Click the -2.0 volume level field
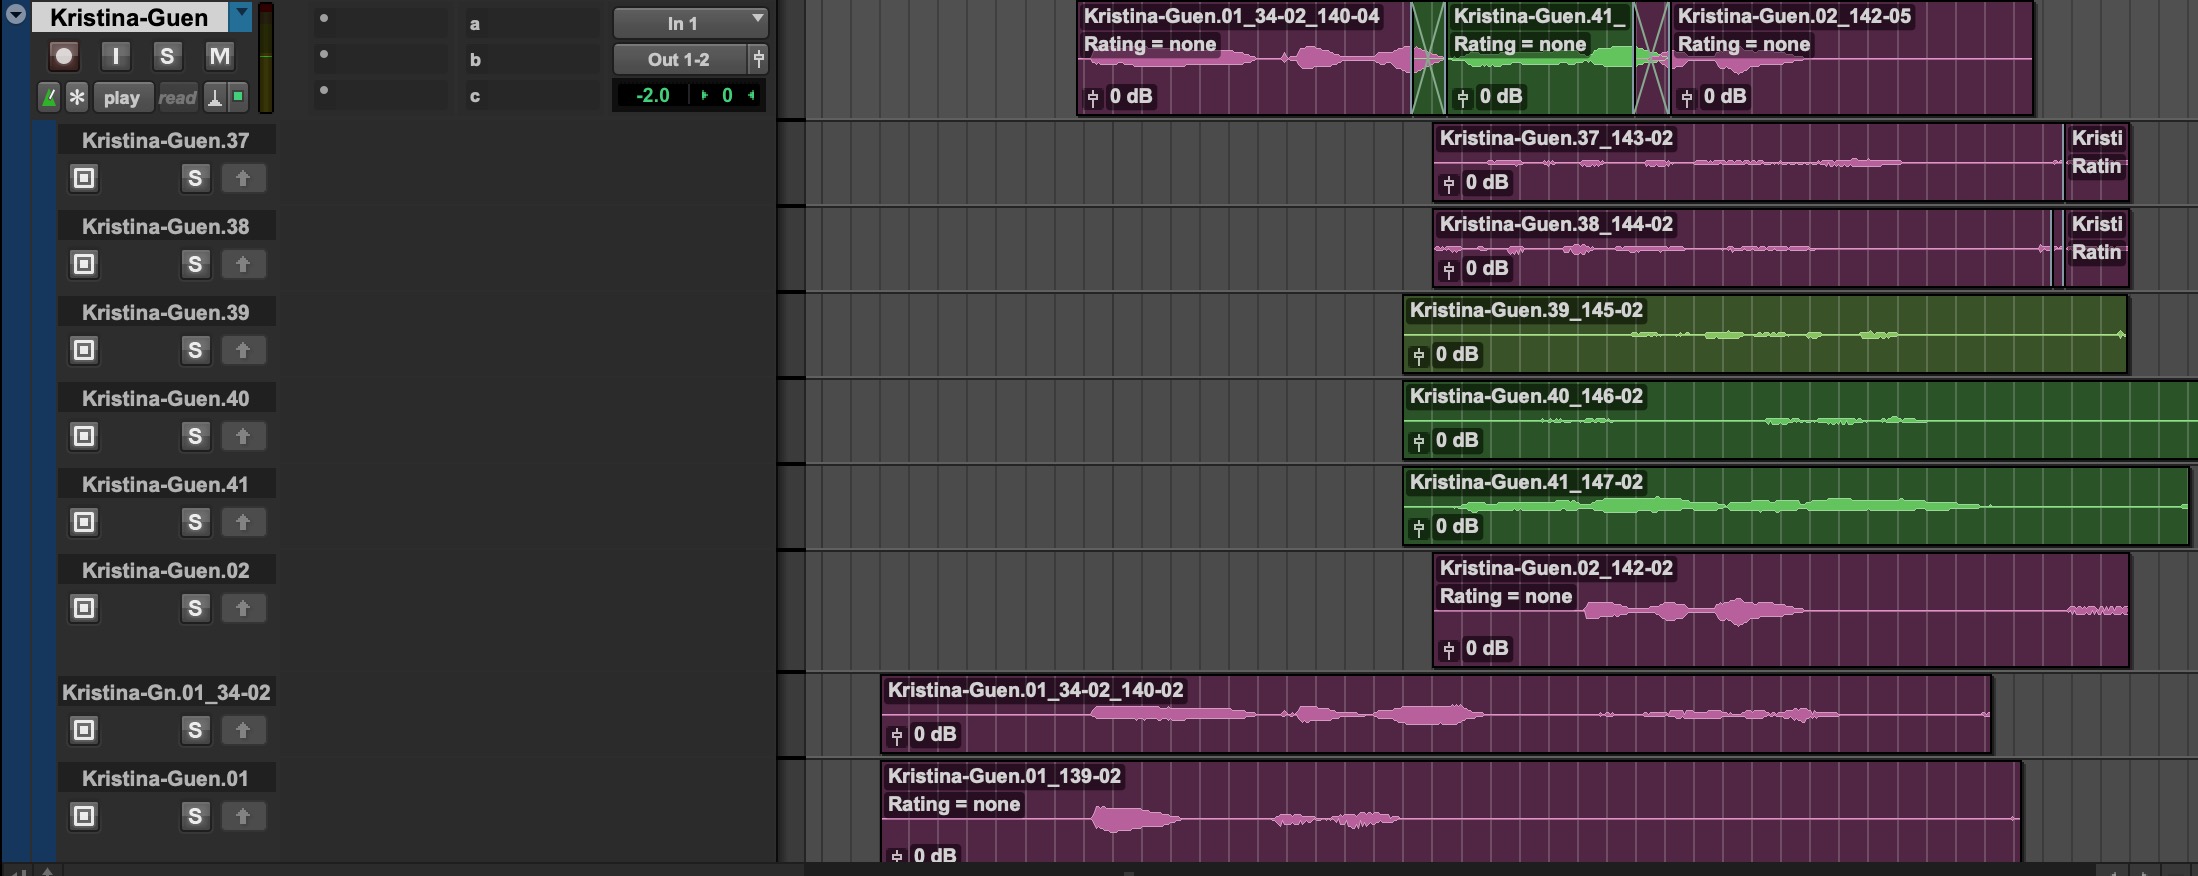 click(x=652, y=95)
